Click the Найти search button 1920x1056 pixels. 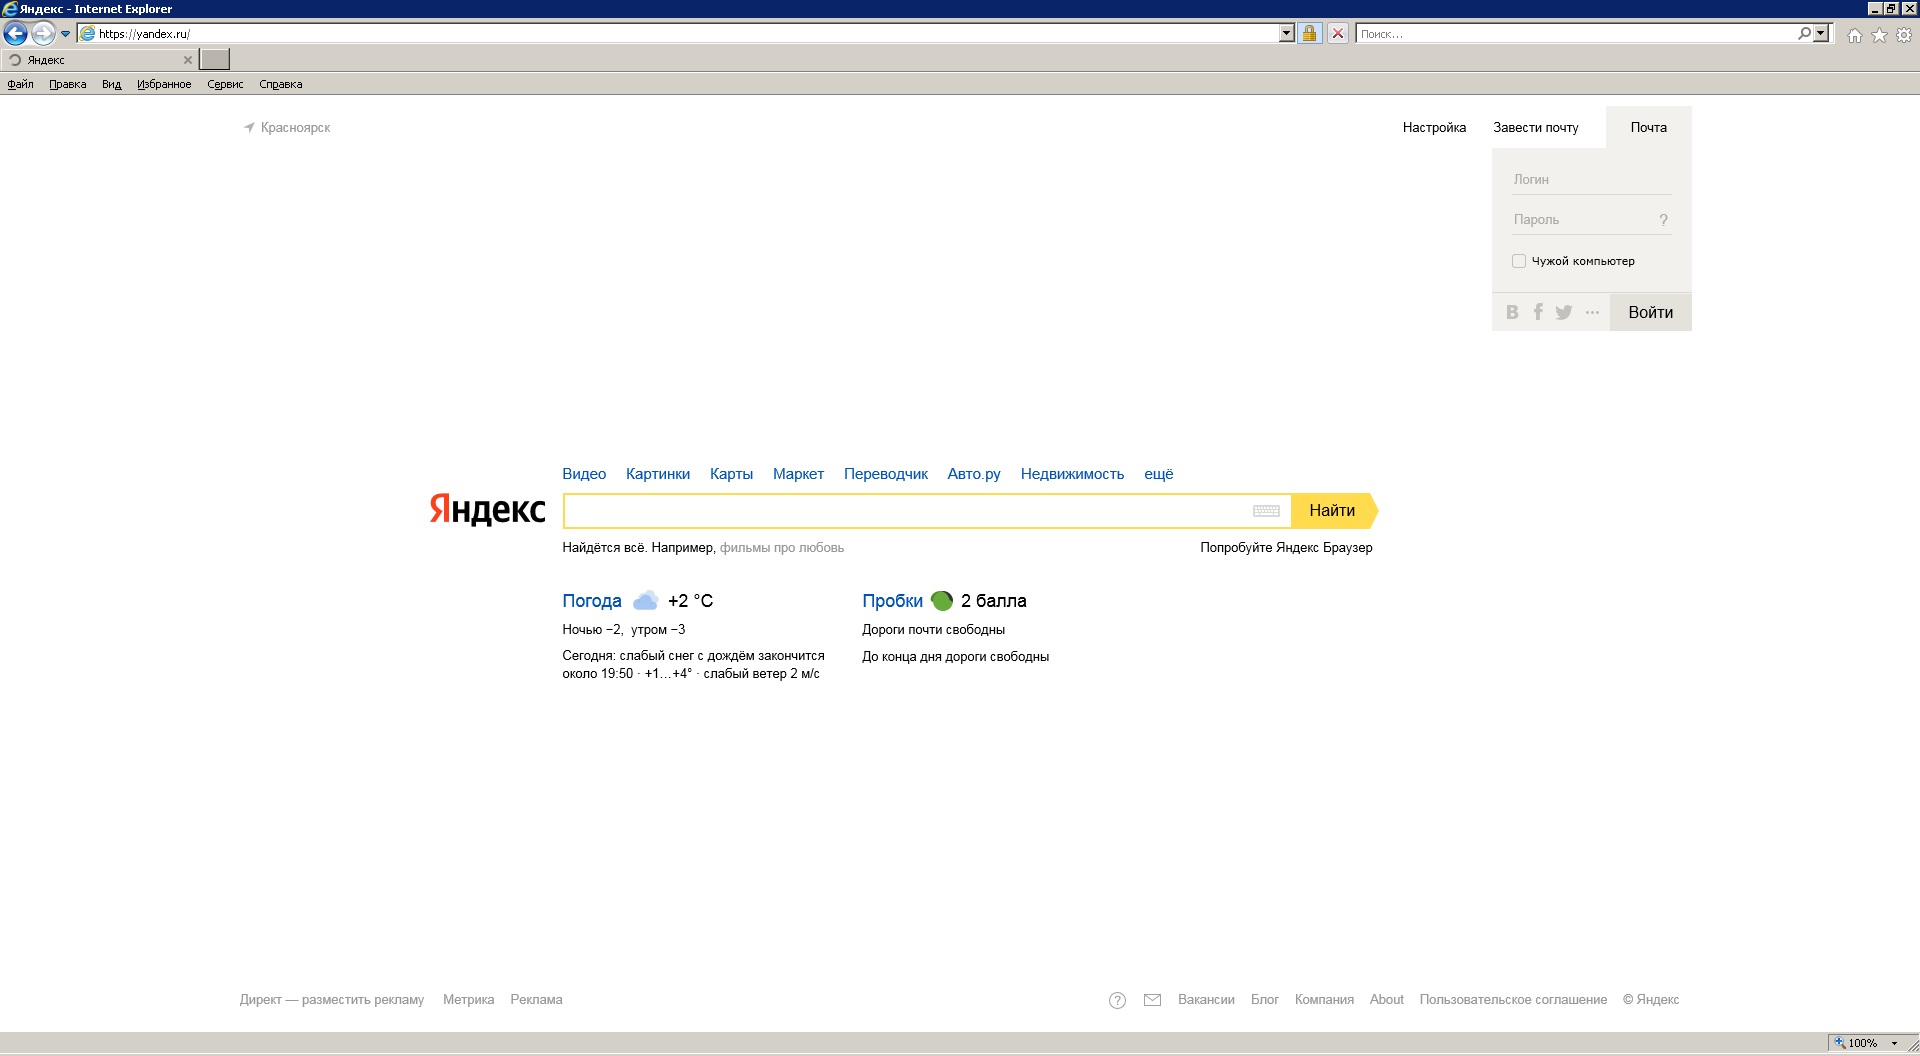point(1334,511)
